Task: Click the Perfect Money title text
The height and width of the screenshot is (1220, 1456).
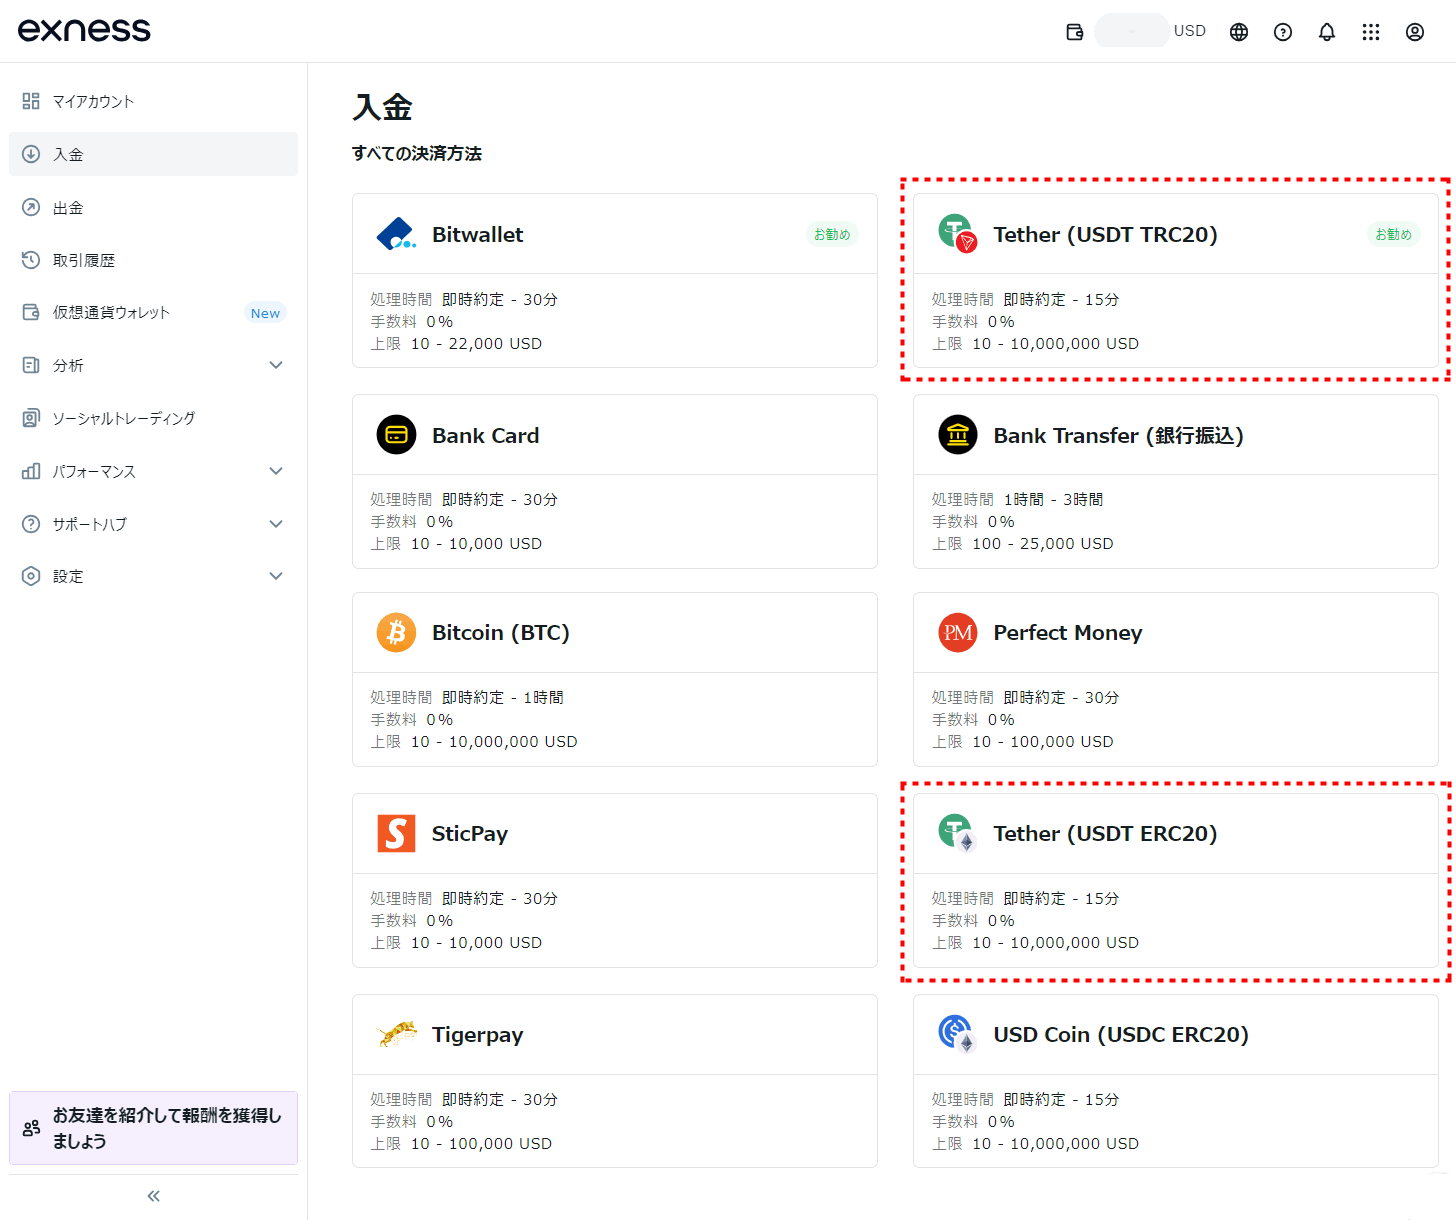Action: pyautogui.click(x=1067, y=633)
